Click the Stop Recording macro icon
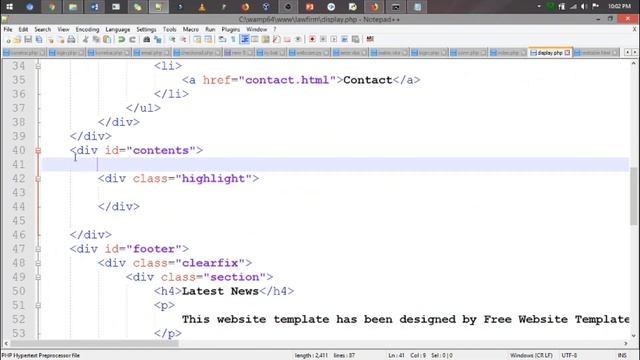This screenshot has height=360, width=640. (x=323, y=40)
